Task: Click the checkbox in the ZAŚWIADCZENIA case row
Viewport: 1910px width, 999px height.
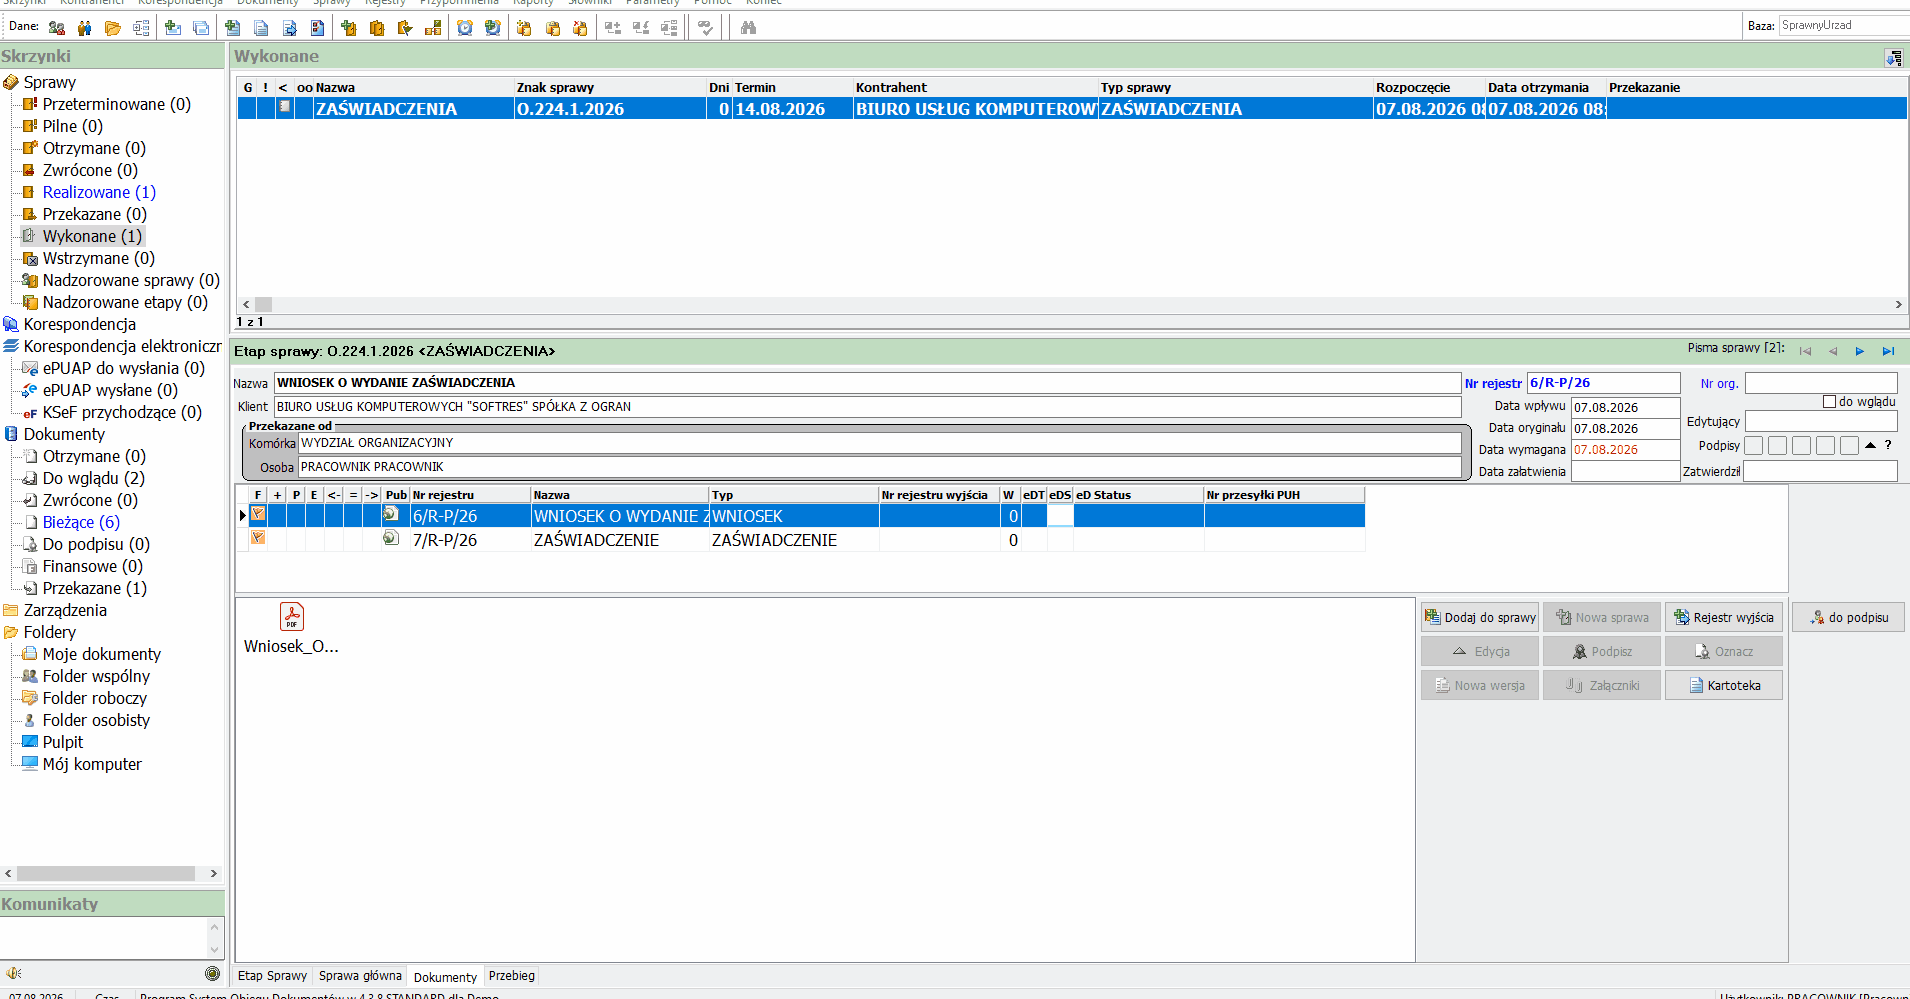Action: click(285, 106)
